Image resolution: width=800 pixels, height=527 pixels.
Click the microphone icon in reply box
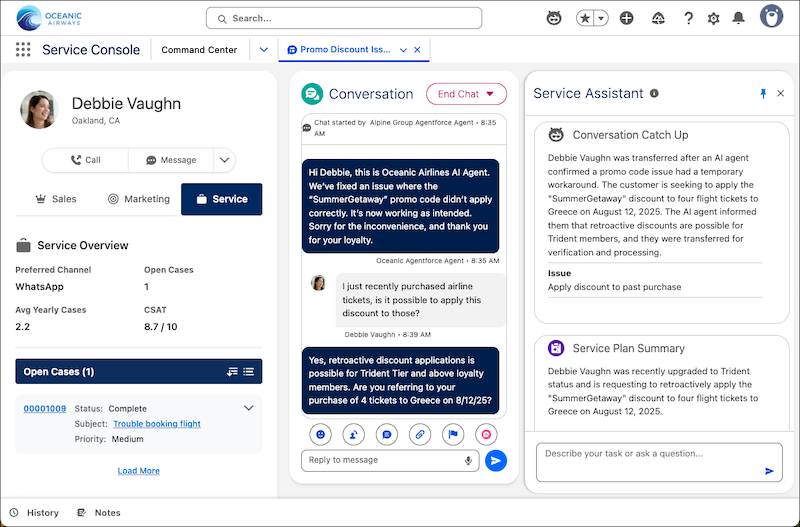[468, 461]
